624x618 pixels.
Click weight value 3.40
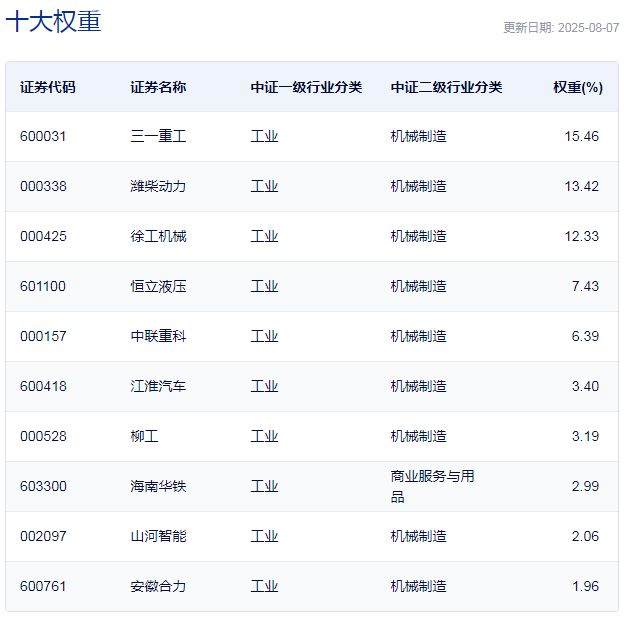pyautogui.click(x=585, y=386)
